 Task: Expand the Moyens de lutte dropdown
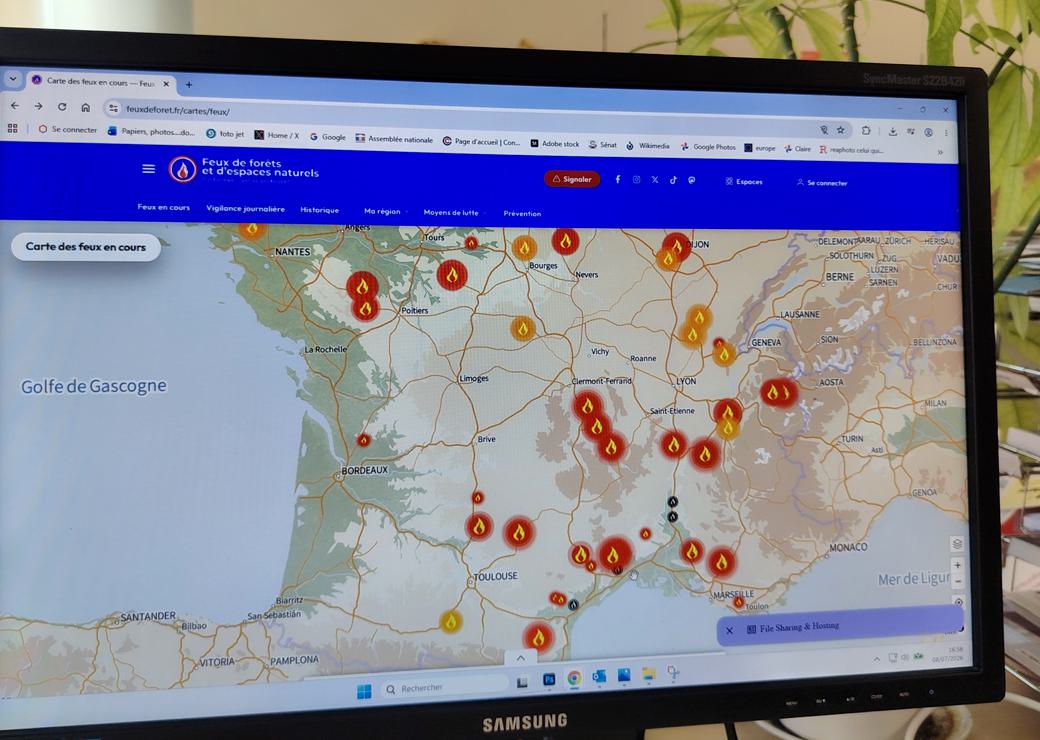click(454, 212)
